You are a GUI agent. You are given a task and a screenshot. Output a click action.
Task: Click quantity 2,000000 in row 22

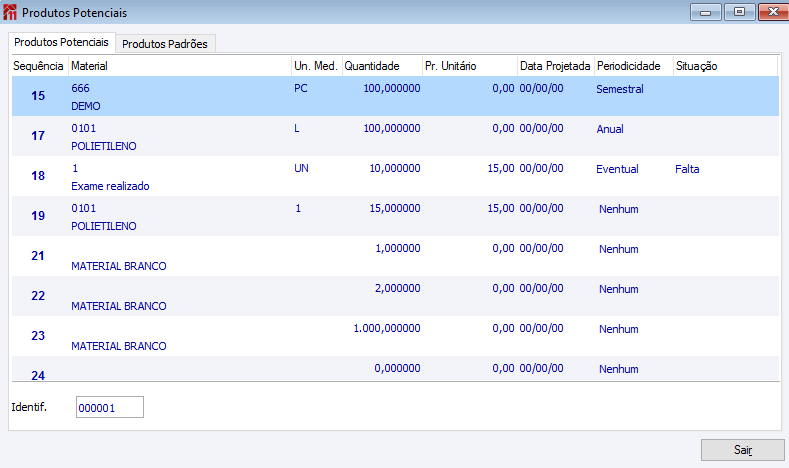pos(398,288)
